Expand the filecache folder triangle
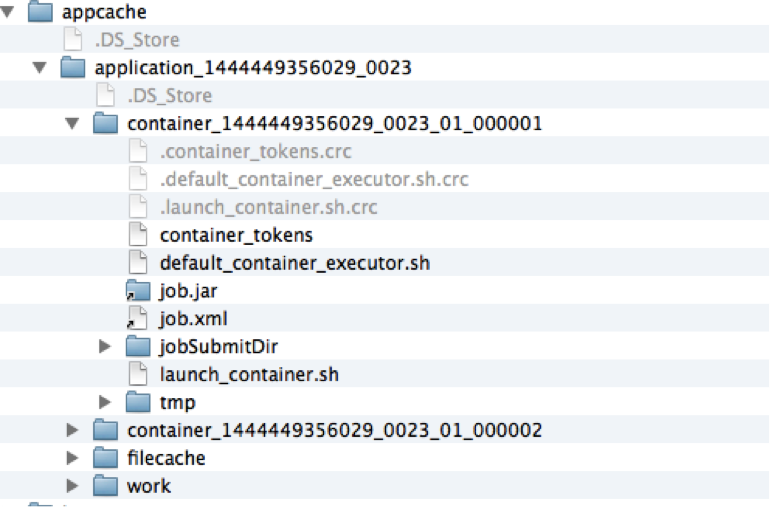The height and width of the screenshot is (507, 770). click(x=72, y=458)
